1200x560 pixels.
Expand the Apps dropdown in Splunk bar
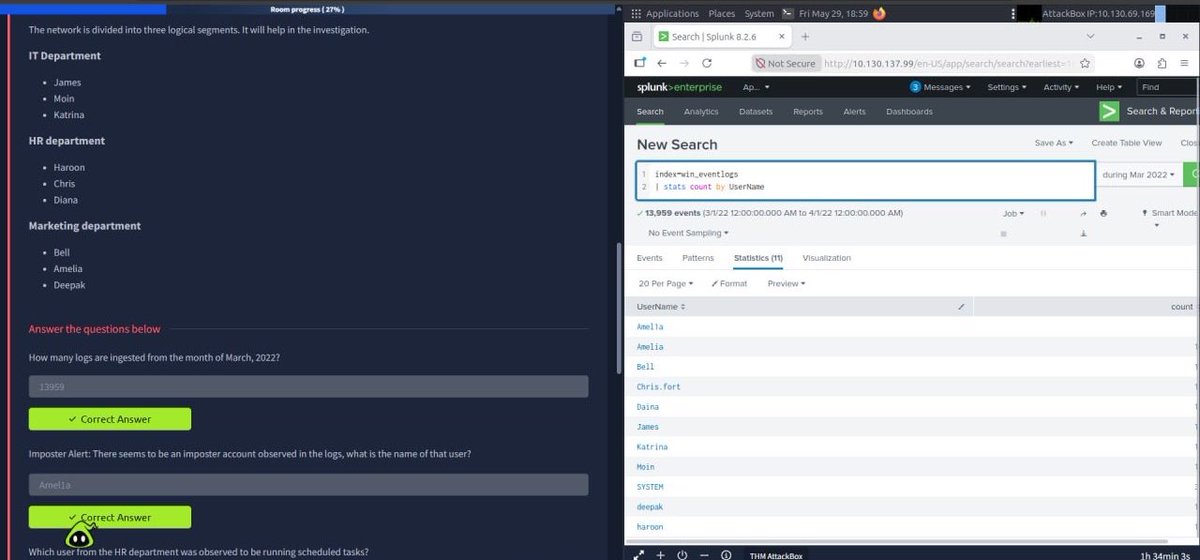(x=756, y=87)
